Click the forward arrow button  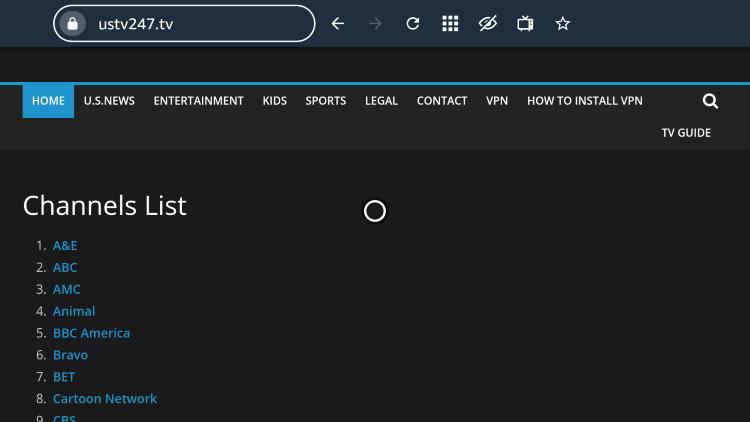(x=375, y=23)
